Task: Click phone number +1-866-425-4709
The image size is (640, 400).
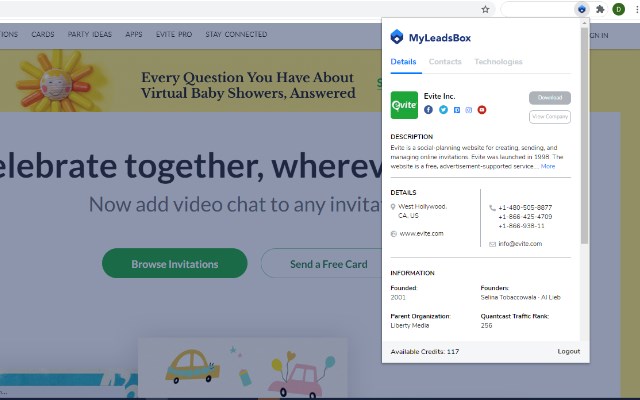Action: click(525, 217)
